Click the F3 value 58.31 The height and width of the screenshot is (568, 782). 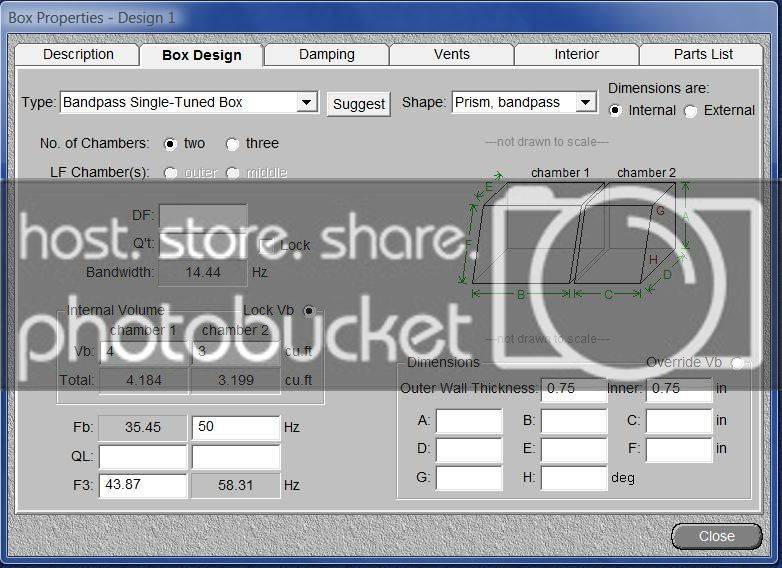click(236, 485)
